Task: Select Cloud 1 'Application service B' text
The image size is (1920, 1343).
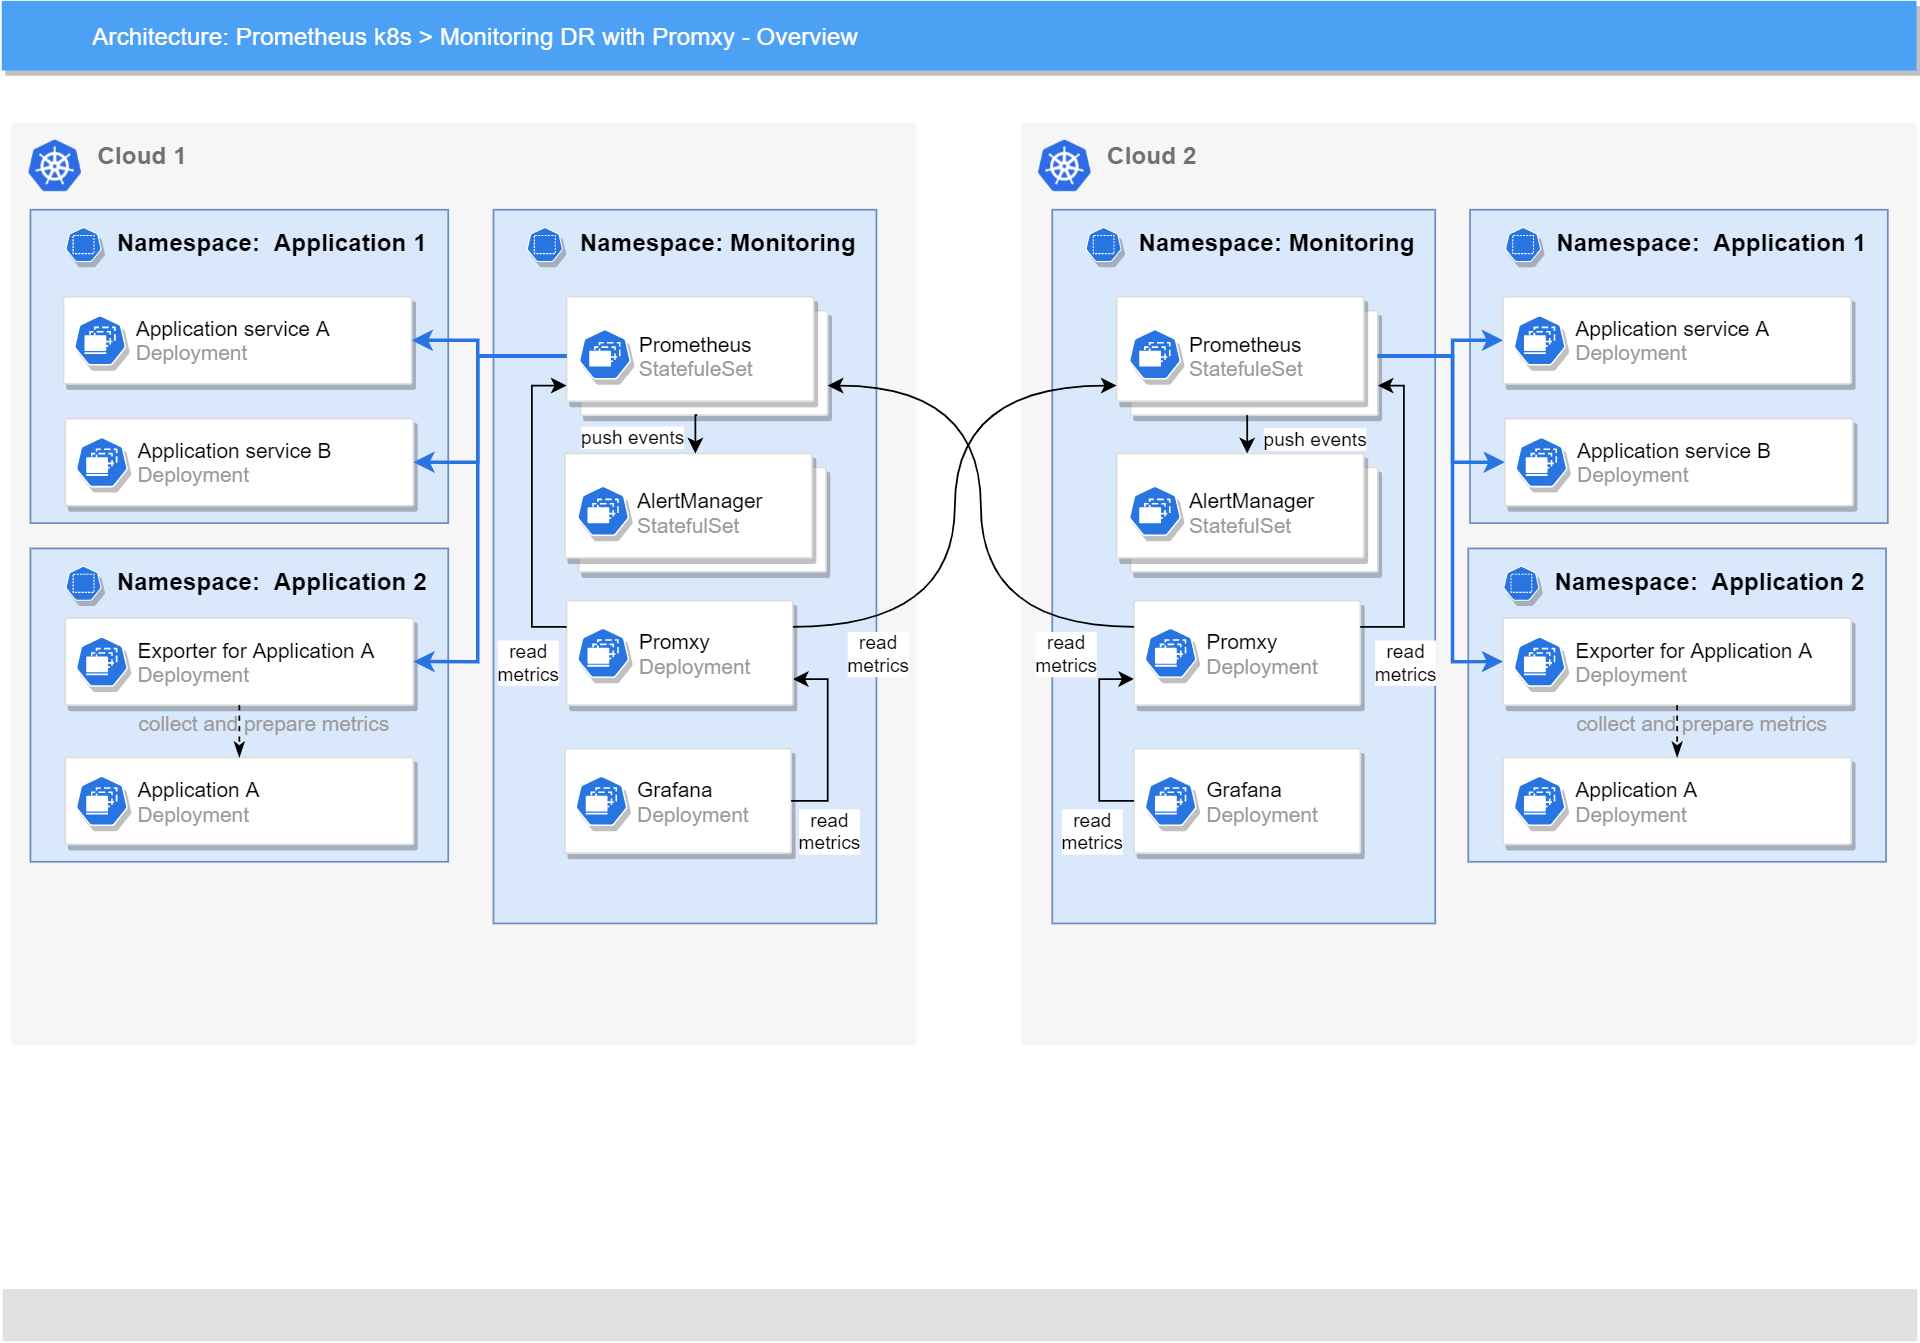Action: (234, 451)
